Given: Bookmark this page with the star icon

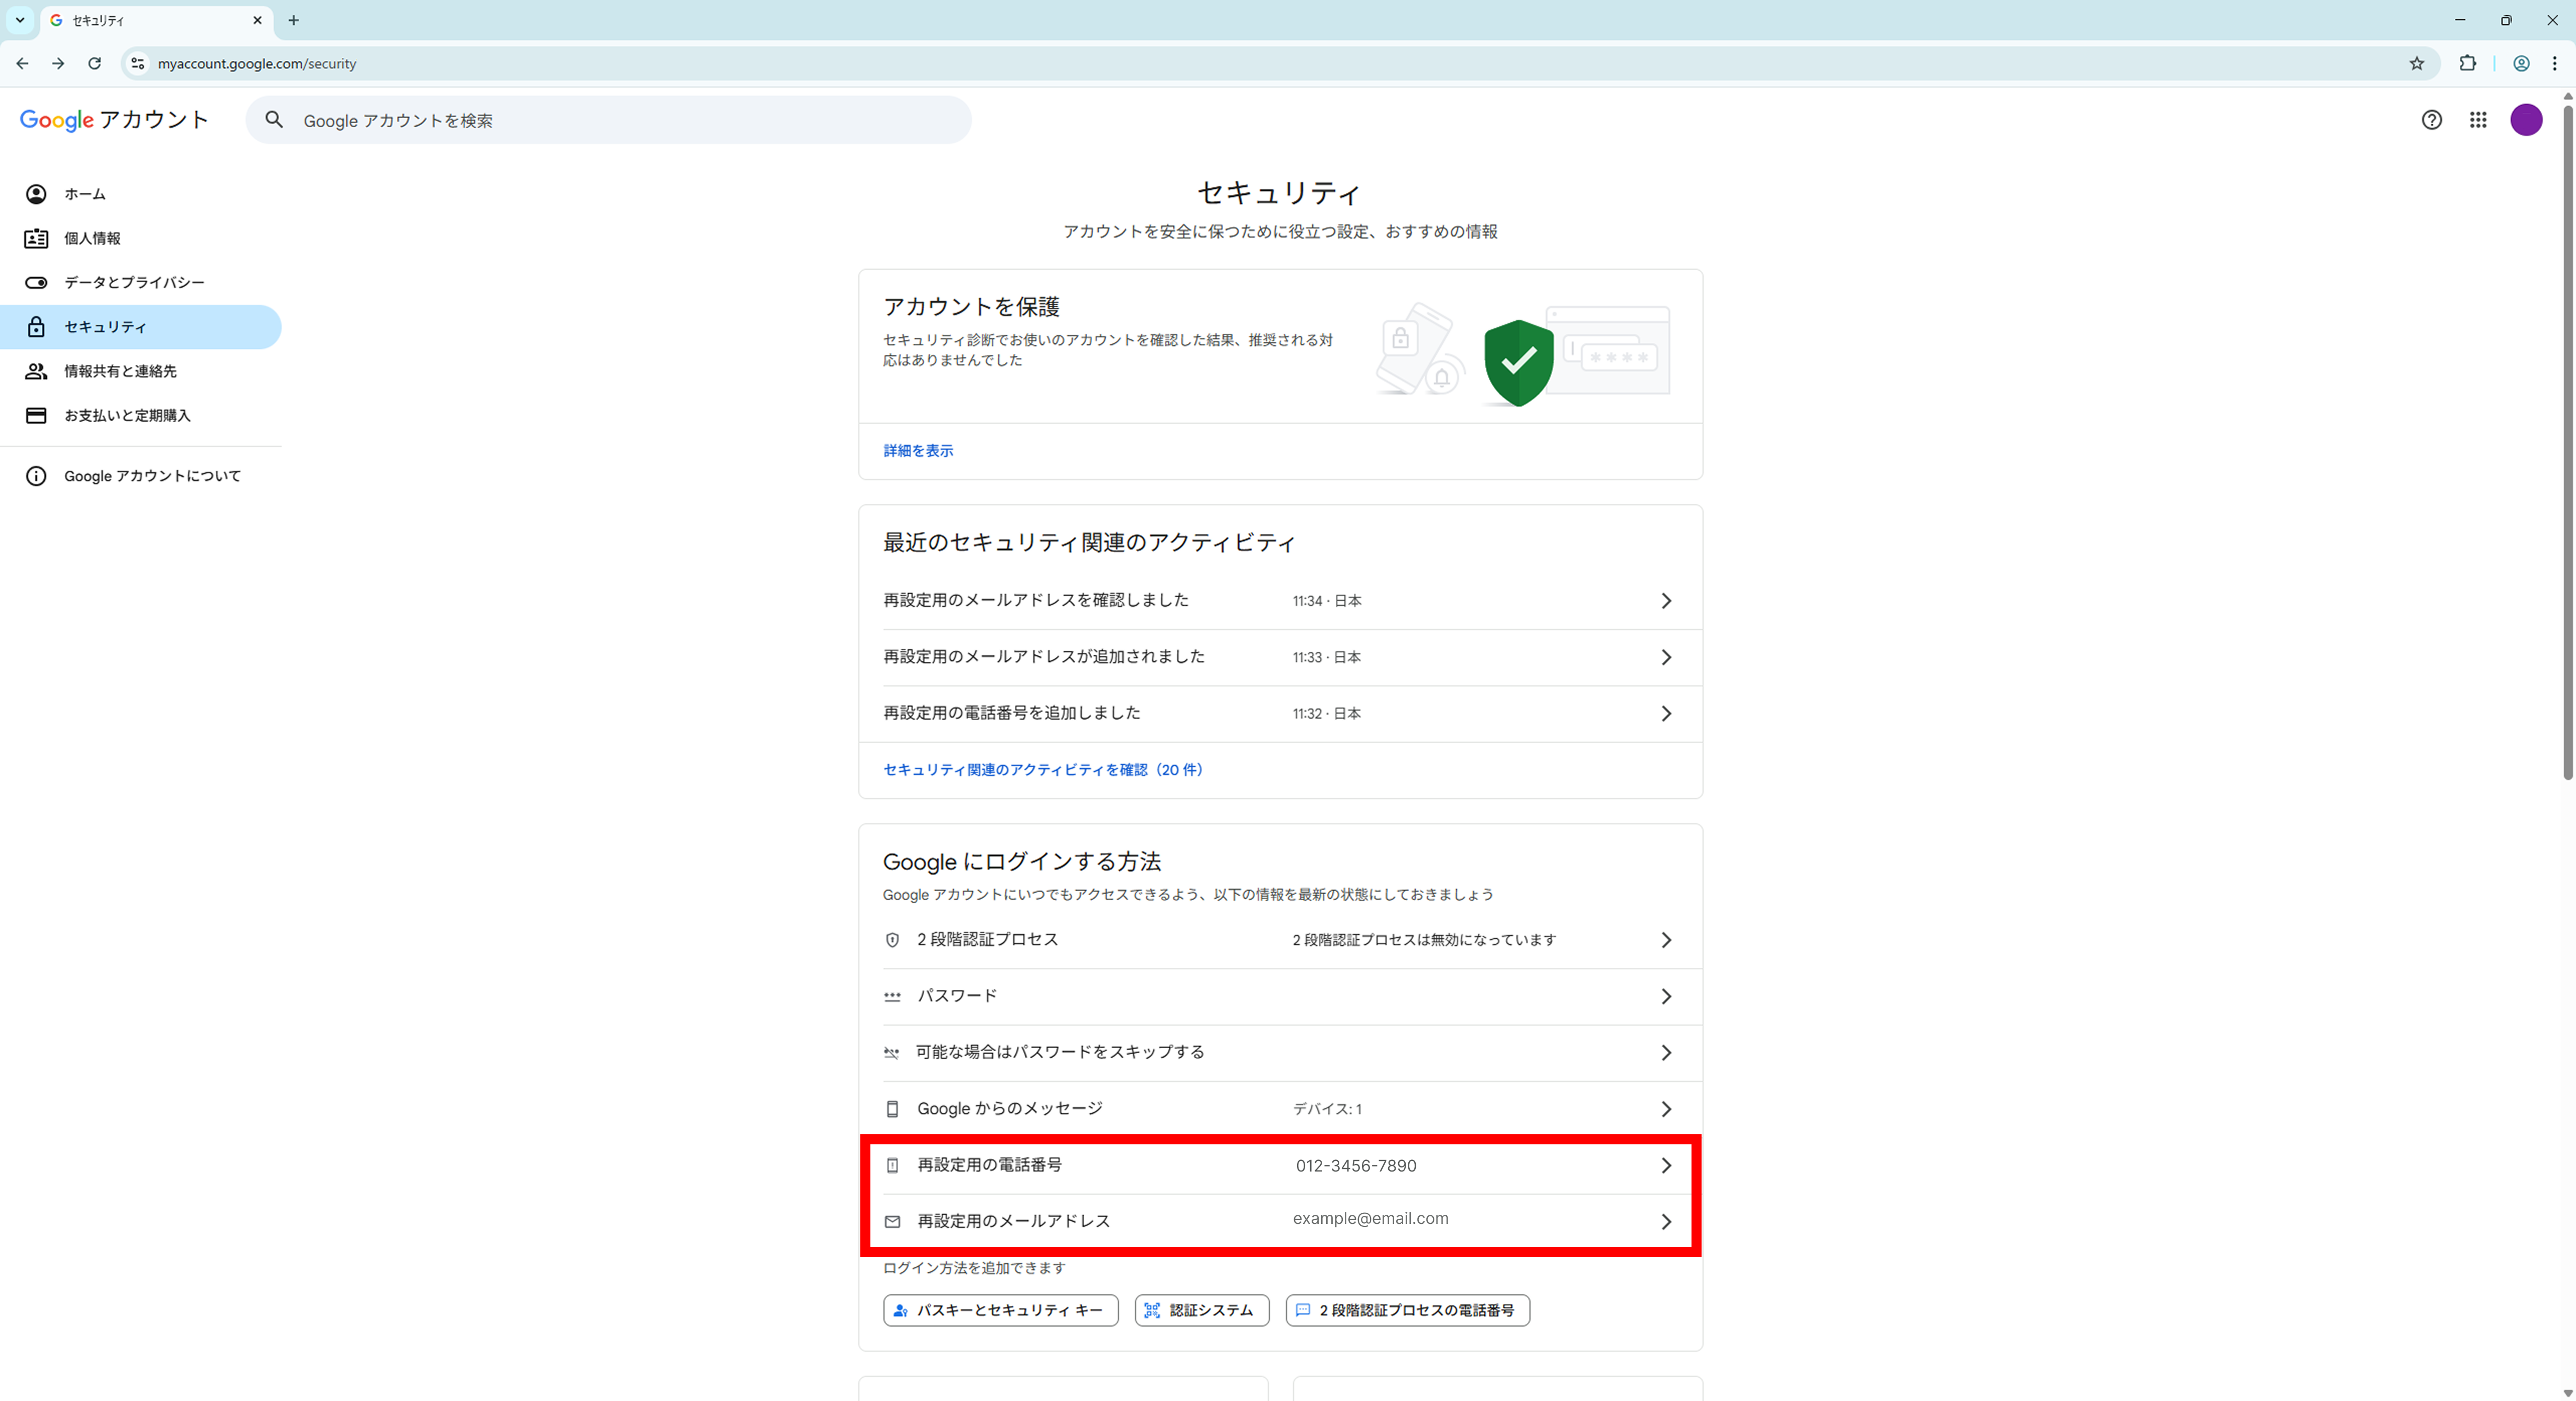Looking at the screenshot, I should pos(2416,63).
